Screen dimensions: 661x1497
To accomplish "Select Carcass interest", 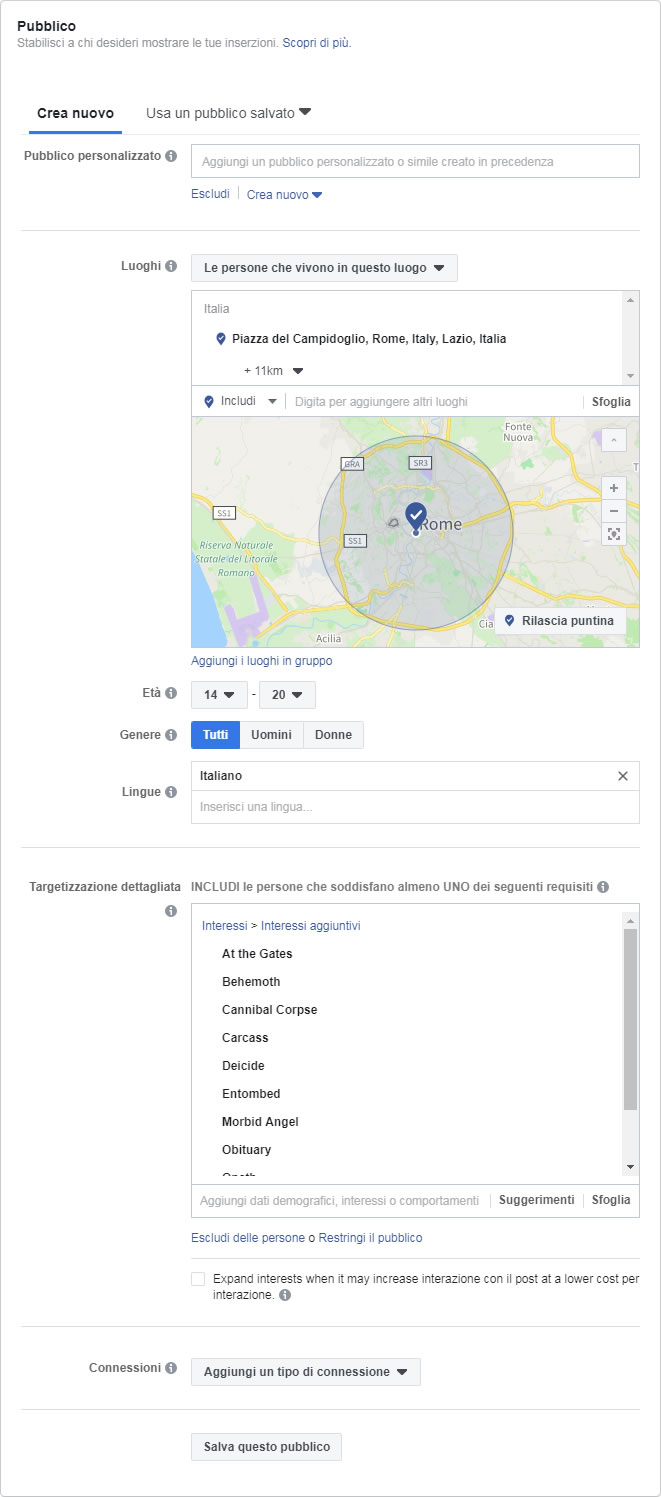I will click(245, 1038).
